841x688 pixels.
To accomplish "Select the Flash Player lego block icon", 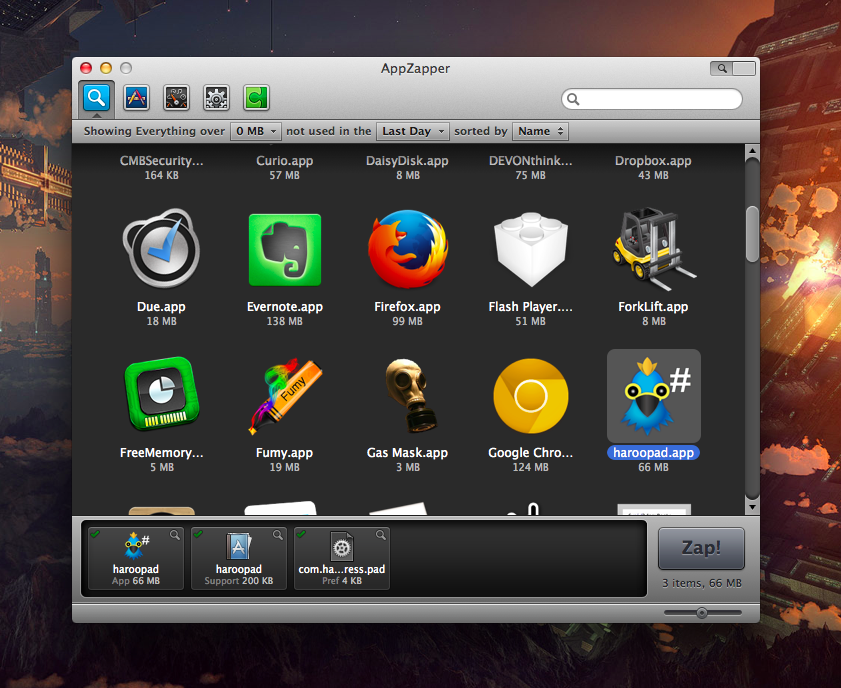I will (x=530, y=249).
